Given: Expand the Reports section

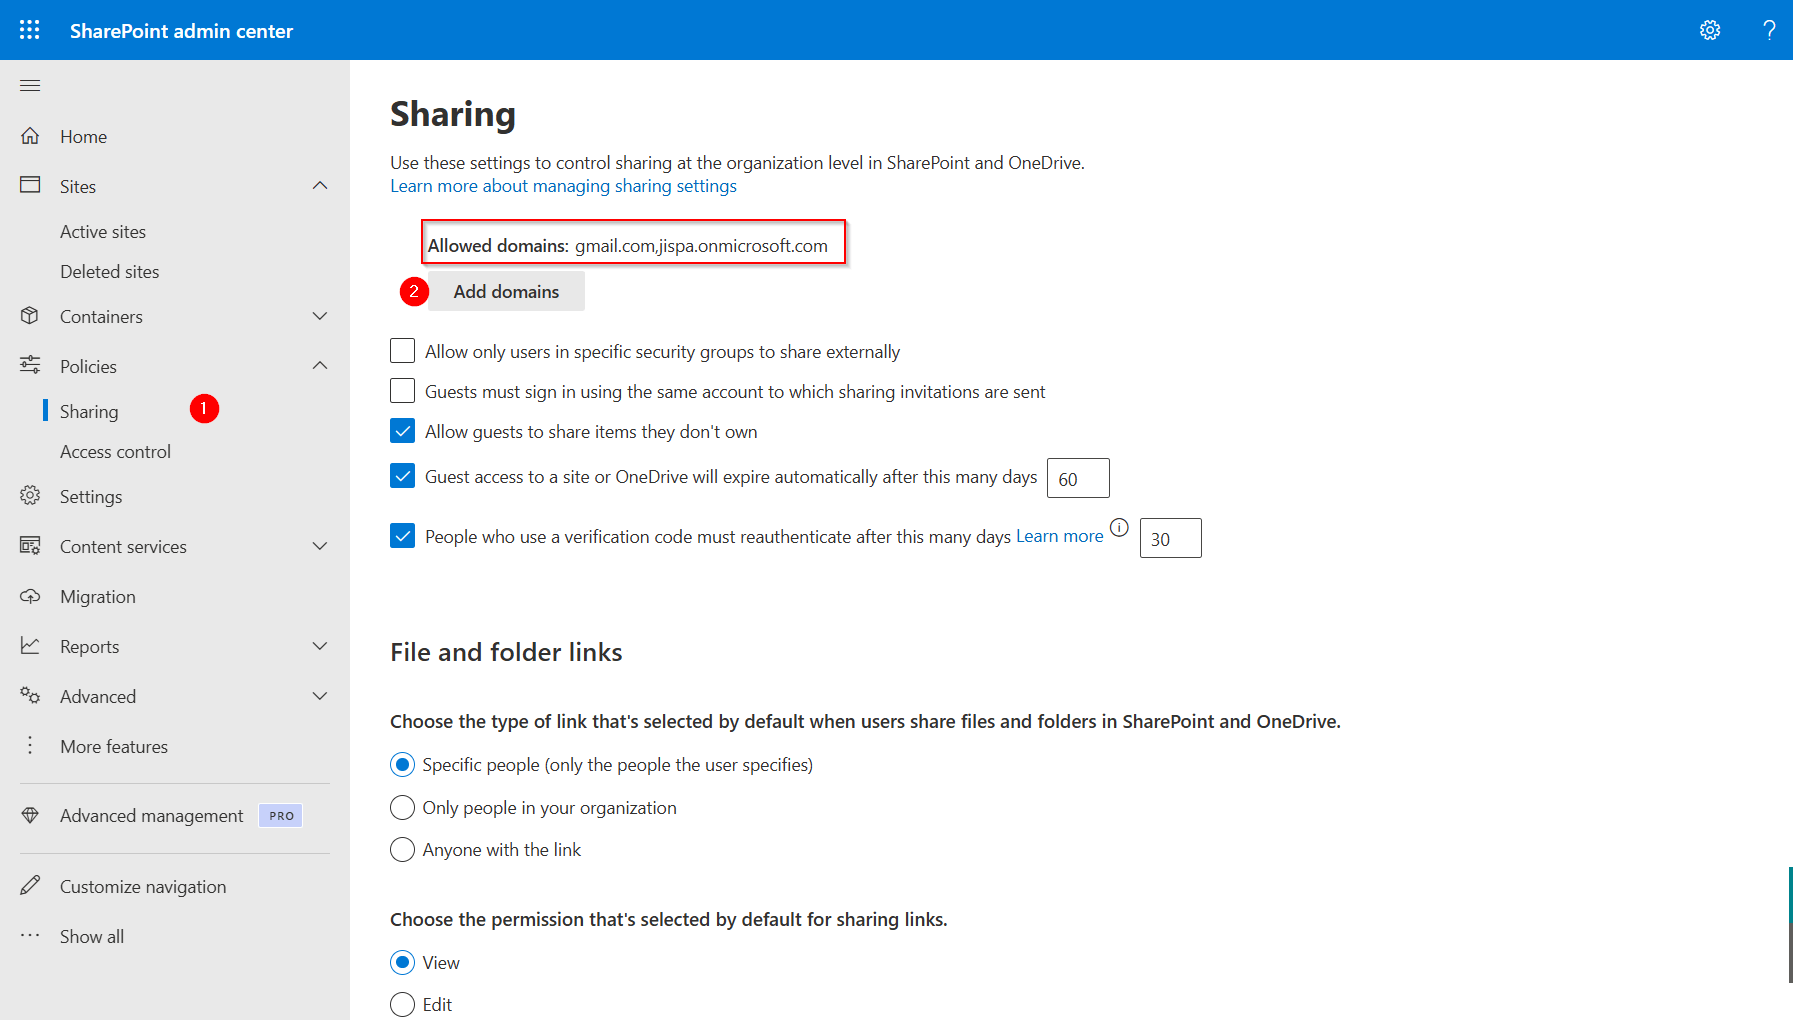Looking at the screenshot, I should pos(320,645).
